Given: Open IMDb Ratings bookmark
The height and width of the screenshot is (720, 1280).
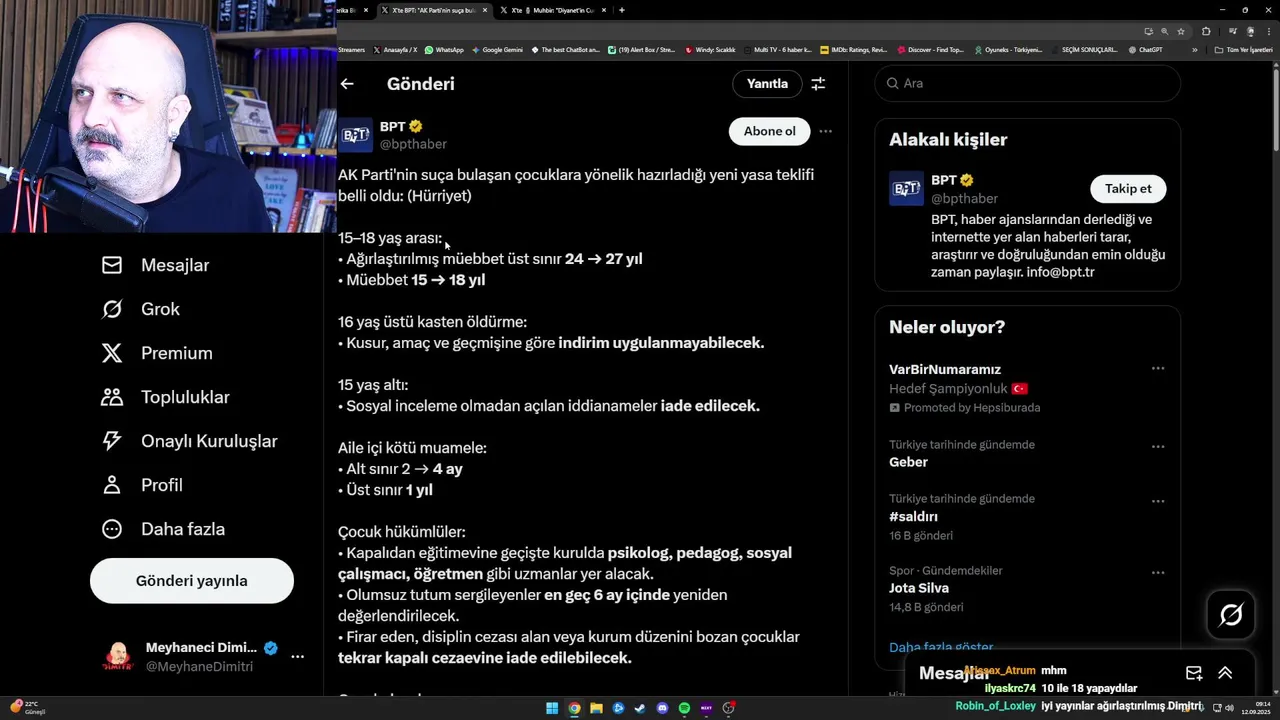Looking at the screenshot, I should [x=853, y=49].
